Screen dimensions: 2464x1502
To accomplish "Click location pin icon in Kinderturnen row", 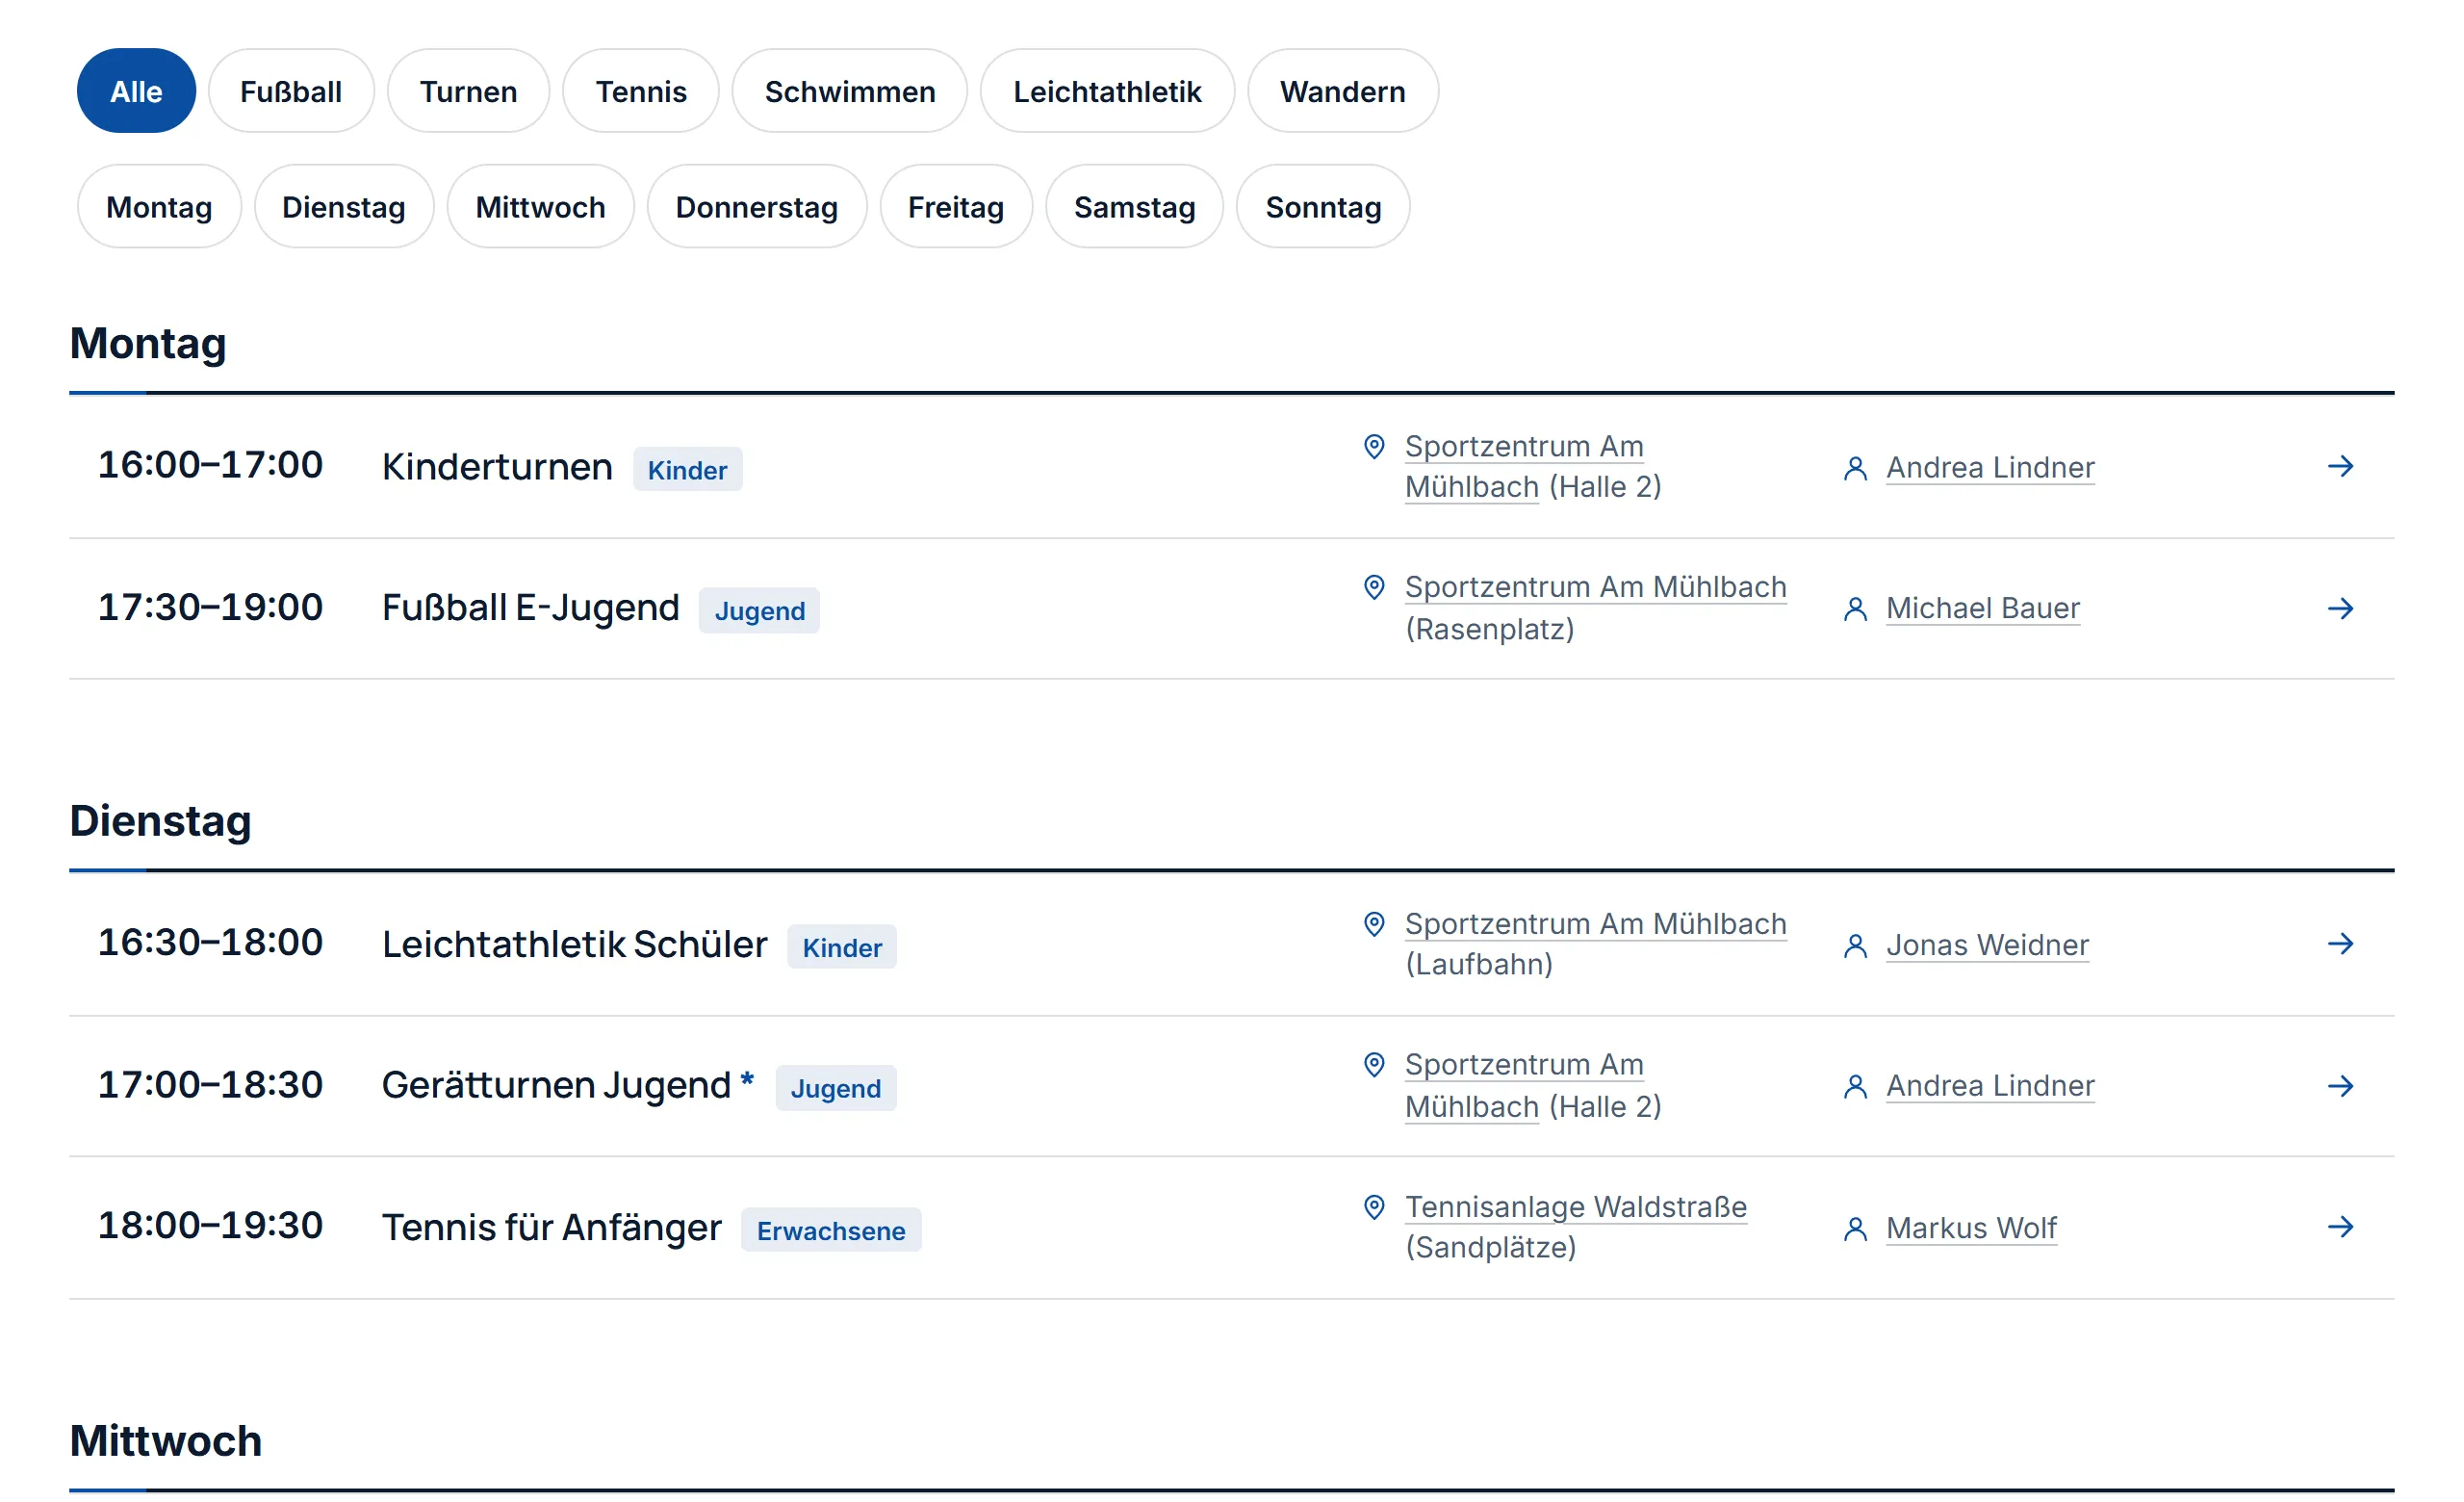I will [1374, 446].
